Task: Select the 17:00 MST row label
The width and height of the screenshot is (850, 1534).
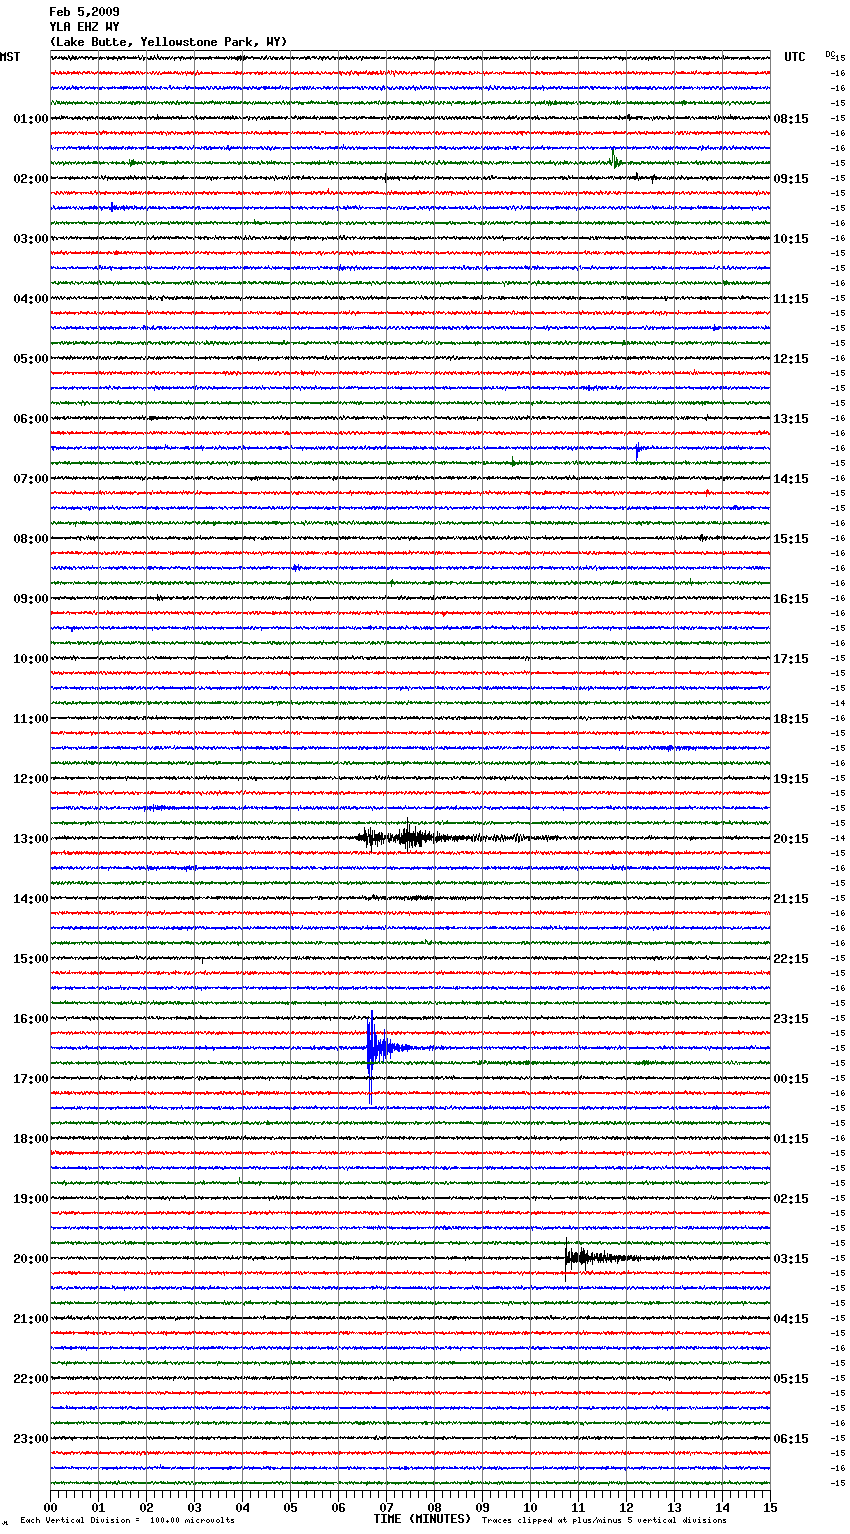Action: coord(30,1079)
